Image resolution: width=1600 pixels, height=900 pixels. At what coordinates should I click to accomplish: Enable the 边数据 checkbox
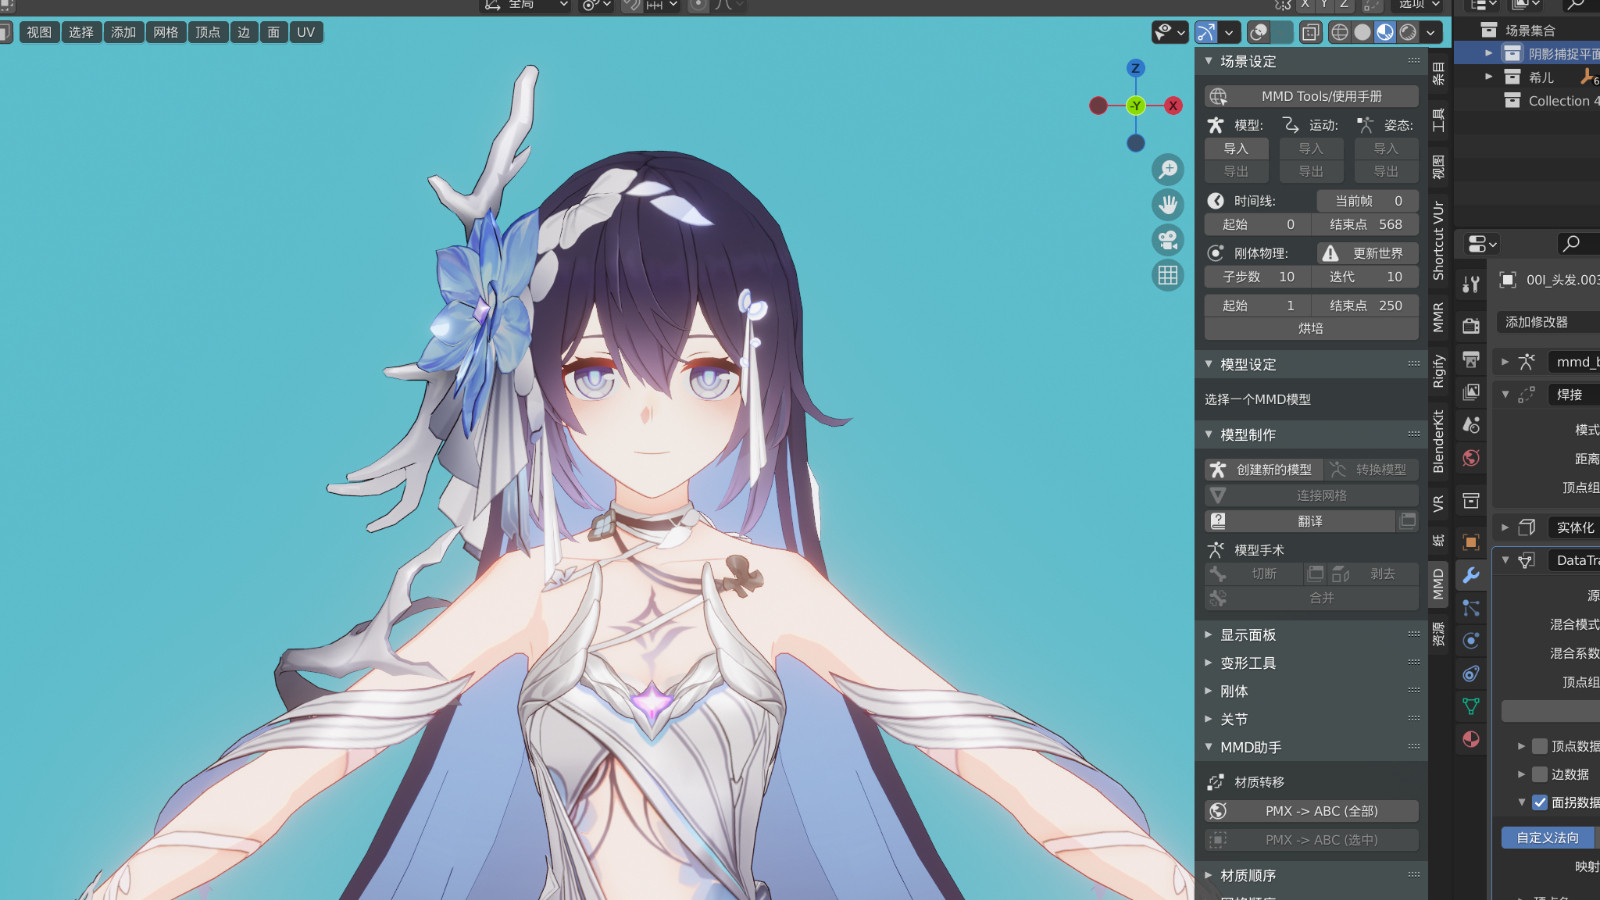click(1540, 774)
